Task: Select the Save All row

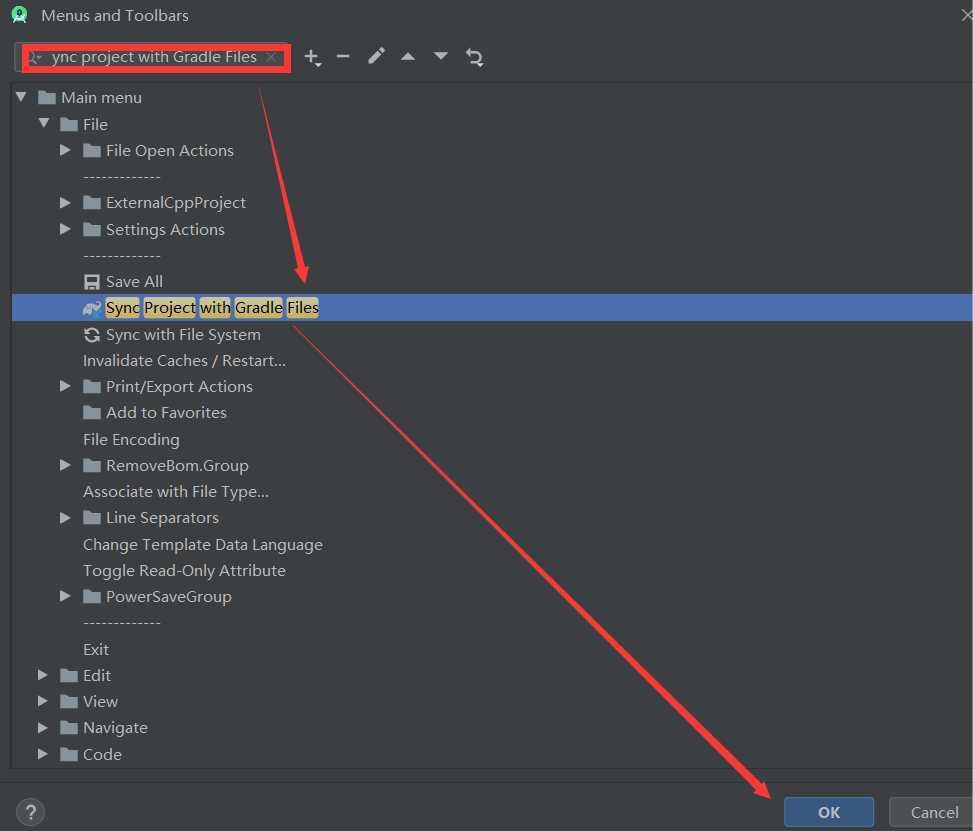Action: (x=492, y=282)
